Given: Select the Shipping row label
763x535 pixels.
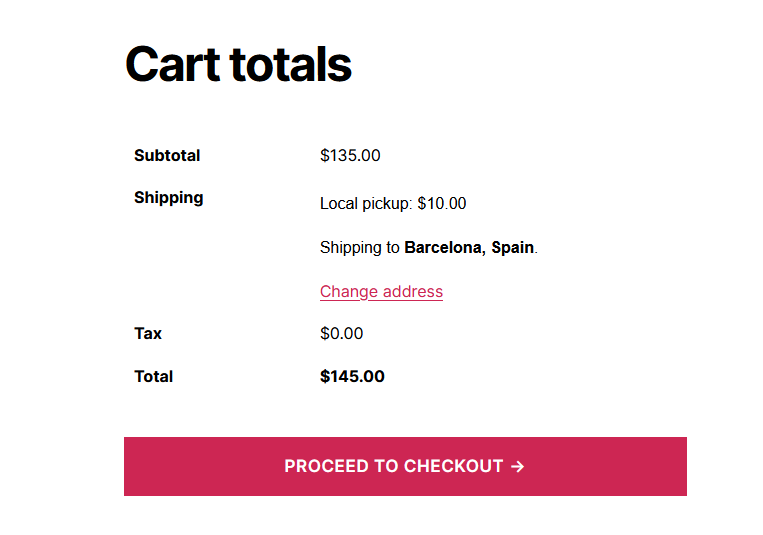Looking at the screenshot, I should pos(168,198).
